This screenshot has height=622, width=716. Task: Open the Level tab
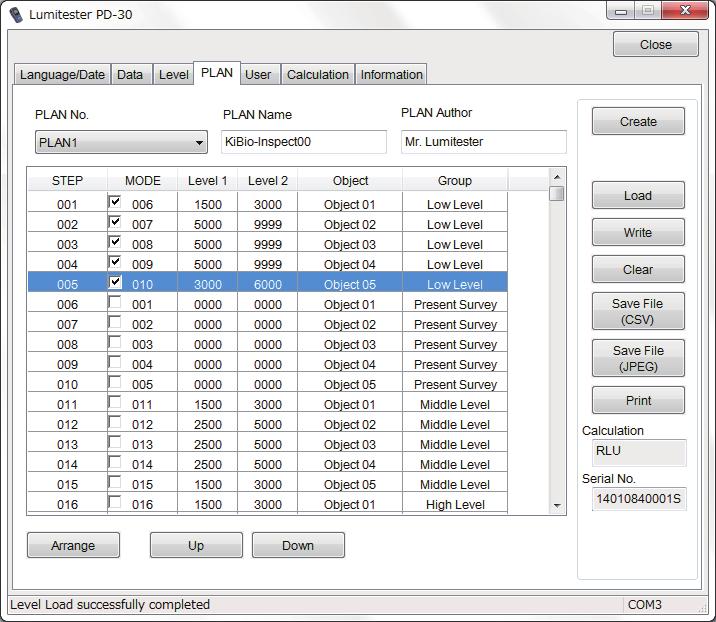tap(174, 74)
